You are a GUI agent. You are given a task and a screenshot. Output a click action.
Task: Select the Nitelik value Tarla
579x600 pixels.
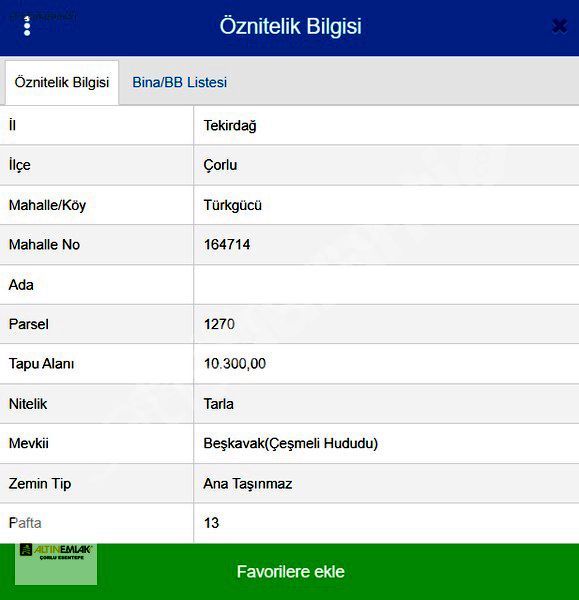[219, 404]
